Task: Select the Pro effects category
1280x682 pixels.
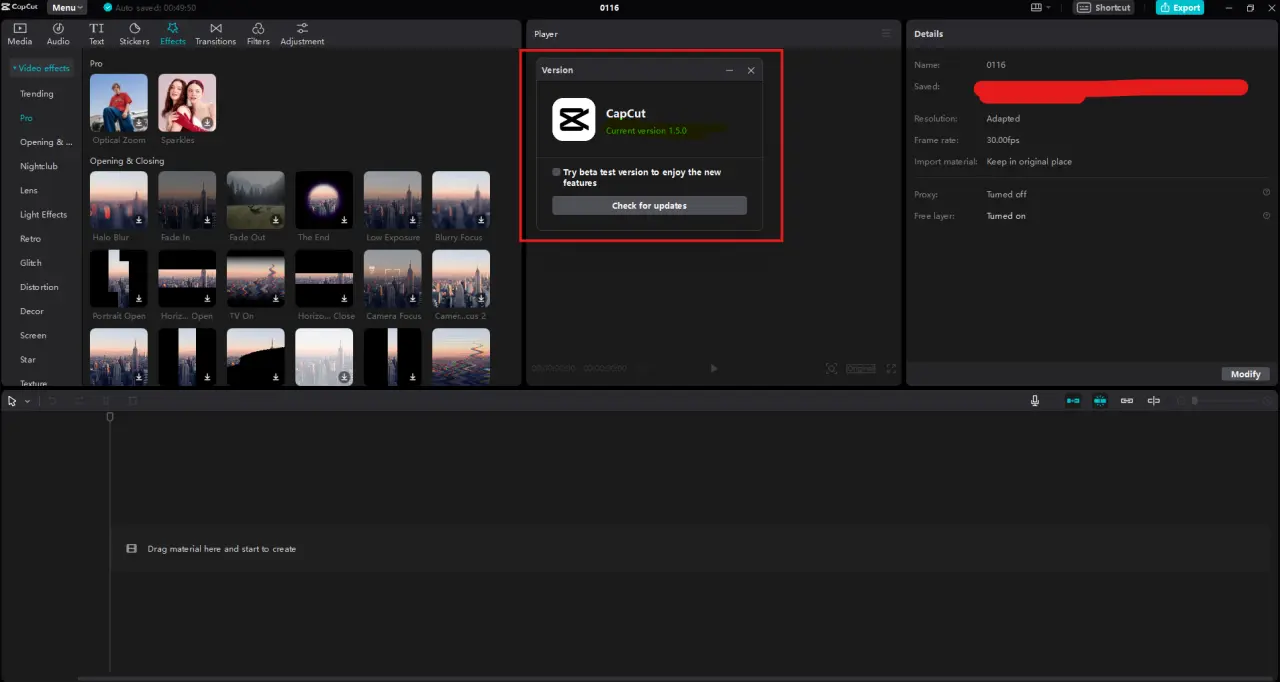Action: click(x=26, y=117)
